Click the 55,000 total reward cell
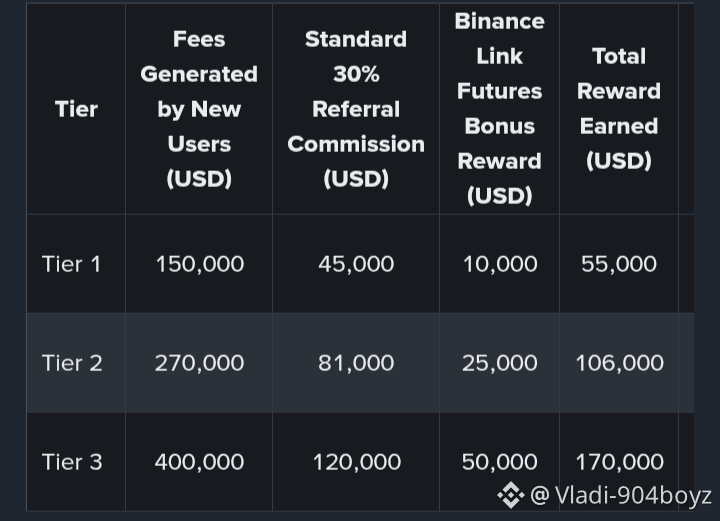 (619, 264)
